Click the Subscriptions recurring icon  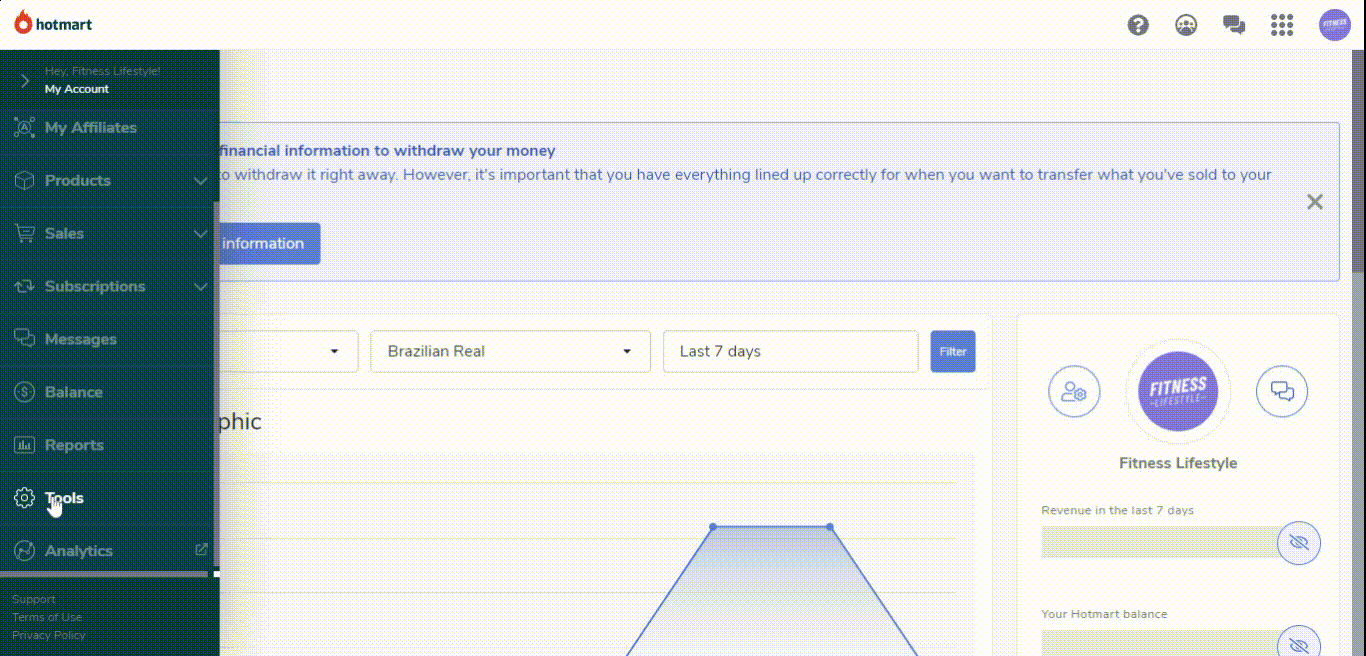(x=24, y=286)
